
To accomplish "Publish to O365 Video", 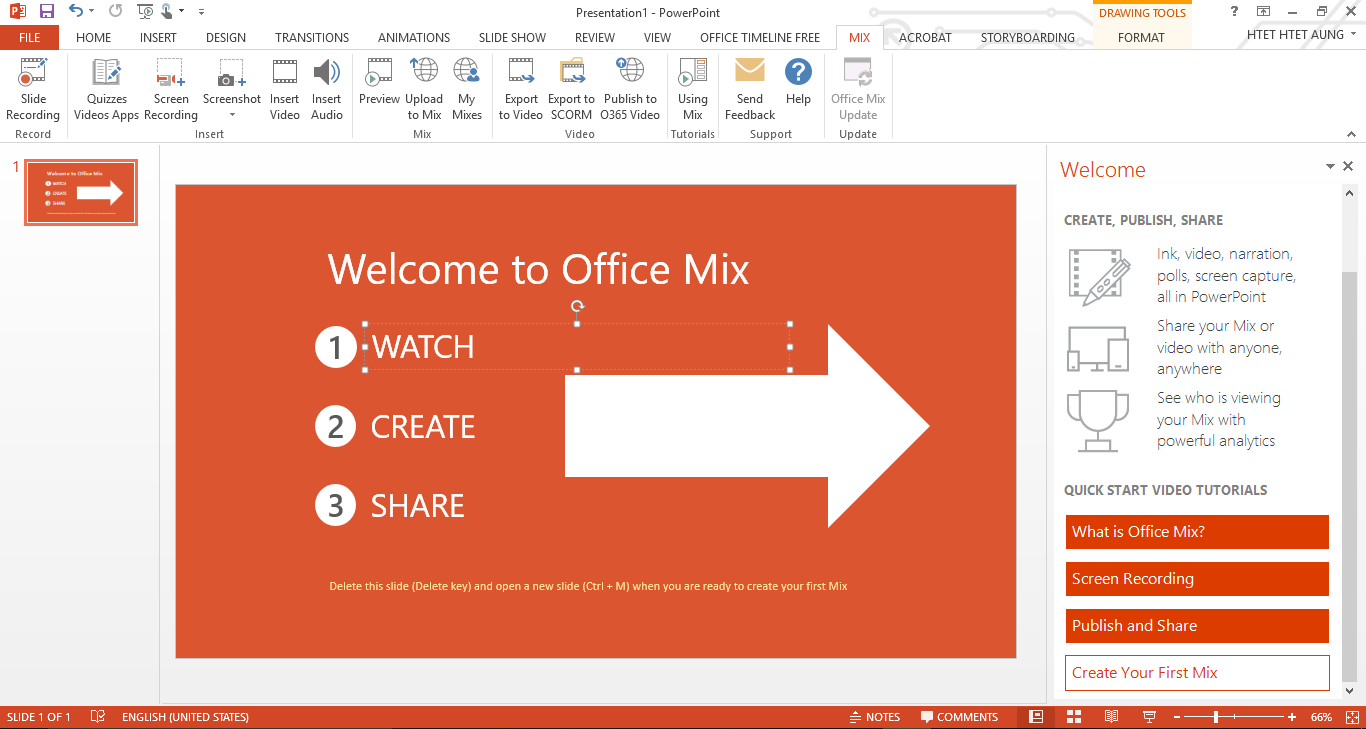I will pos(630,89).
